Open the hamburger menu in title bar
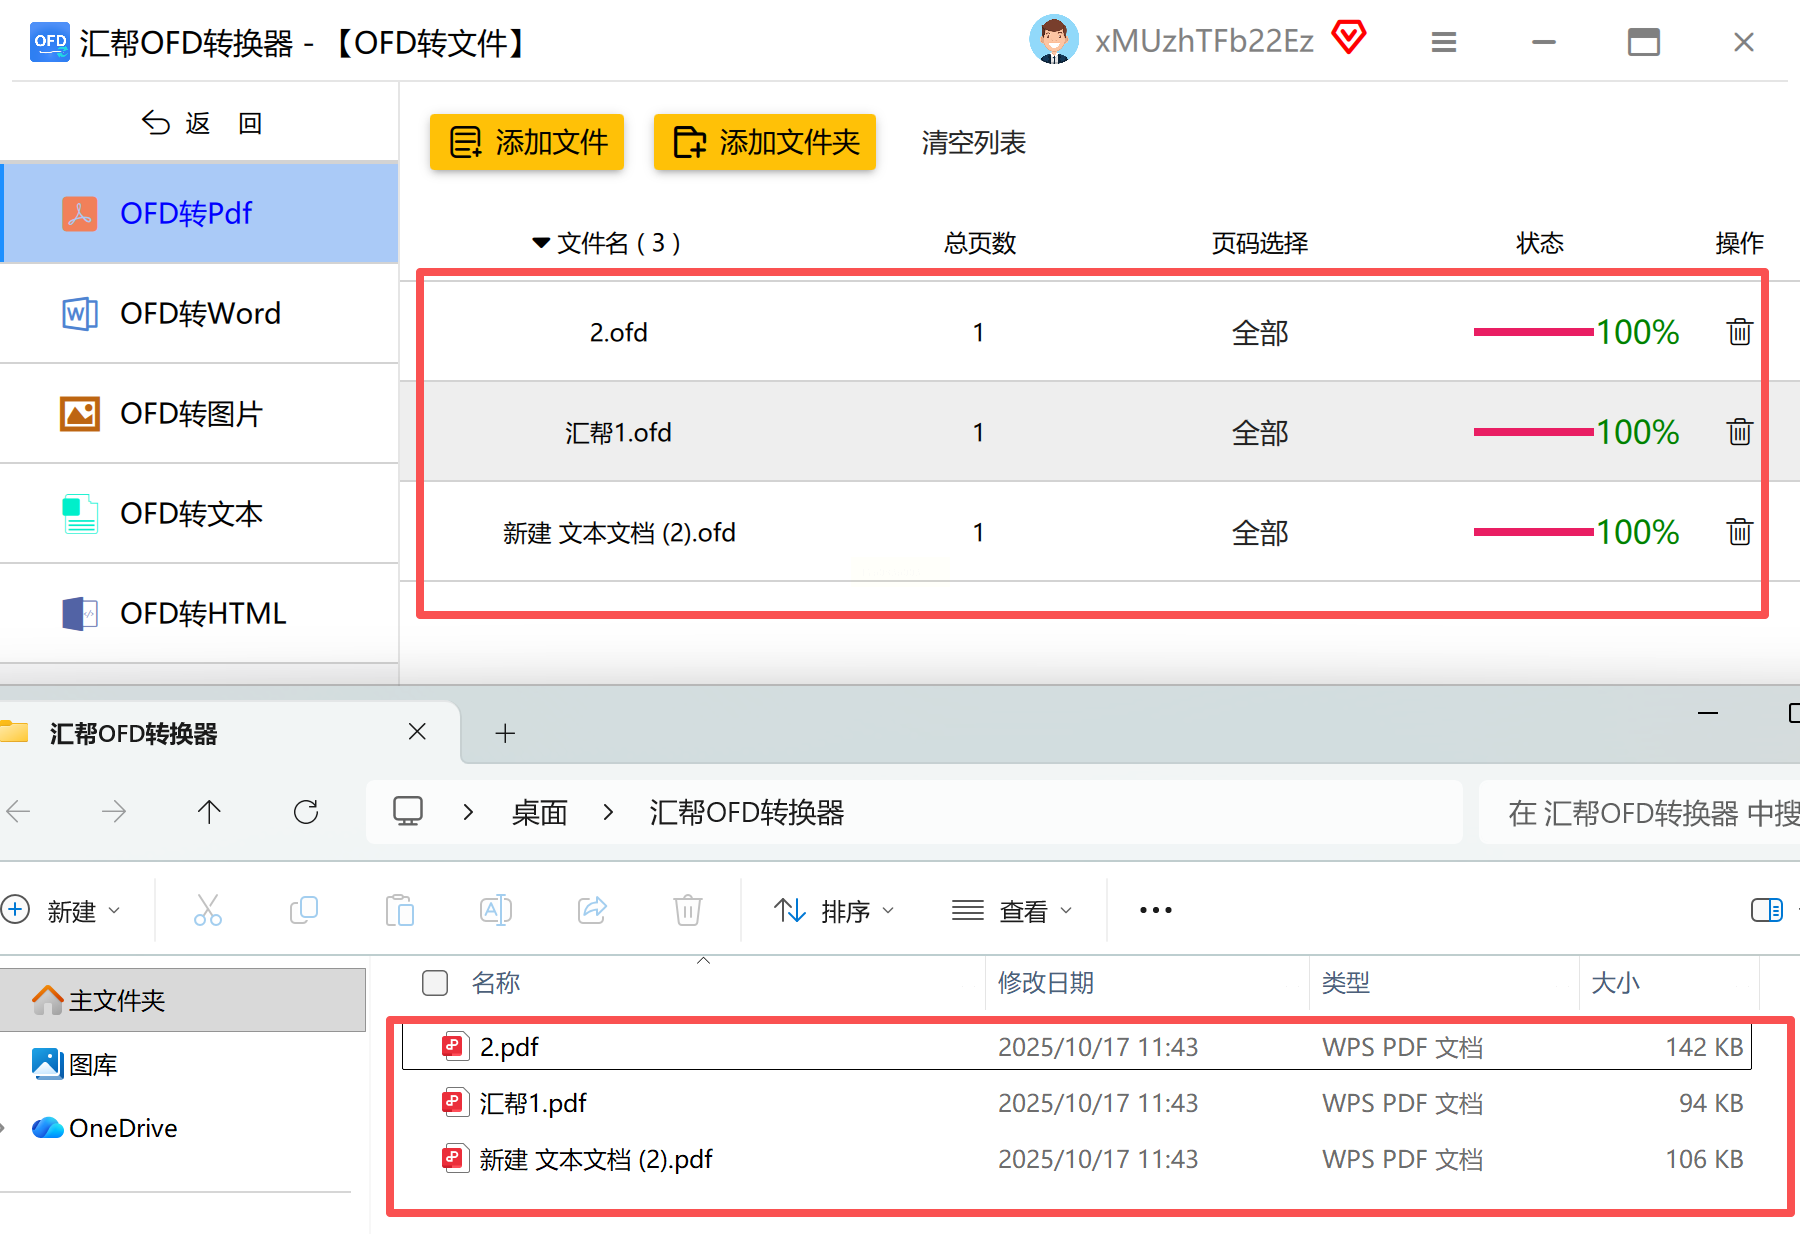 tap(1443, 42)
